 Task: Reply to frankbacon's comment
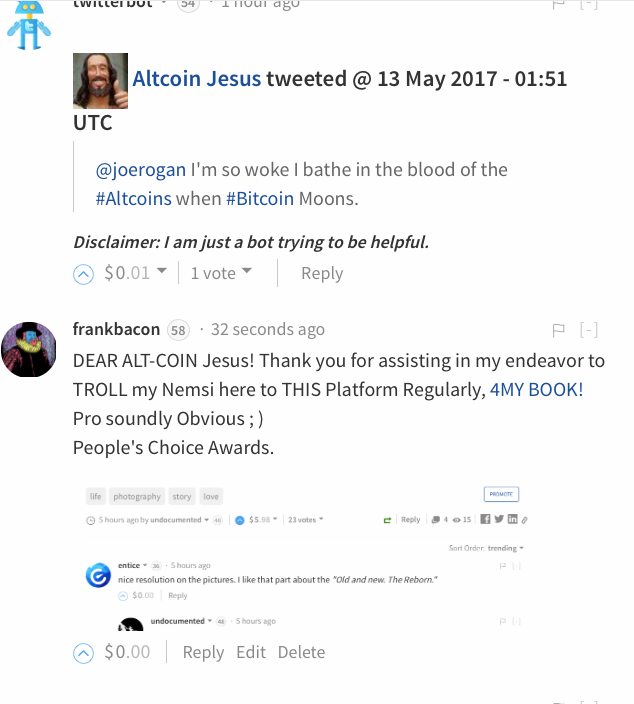tap(203, 652)
